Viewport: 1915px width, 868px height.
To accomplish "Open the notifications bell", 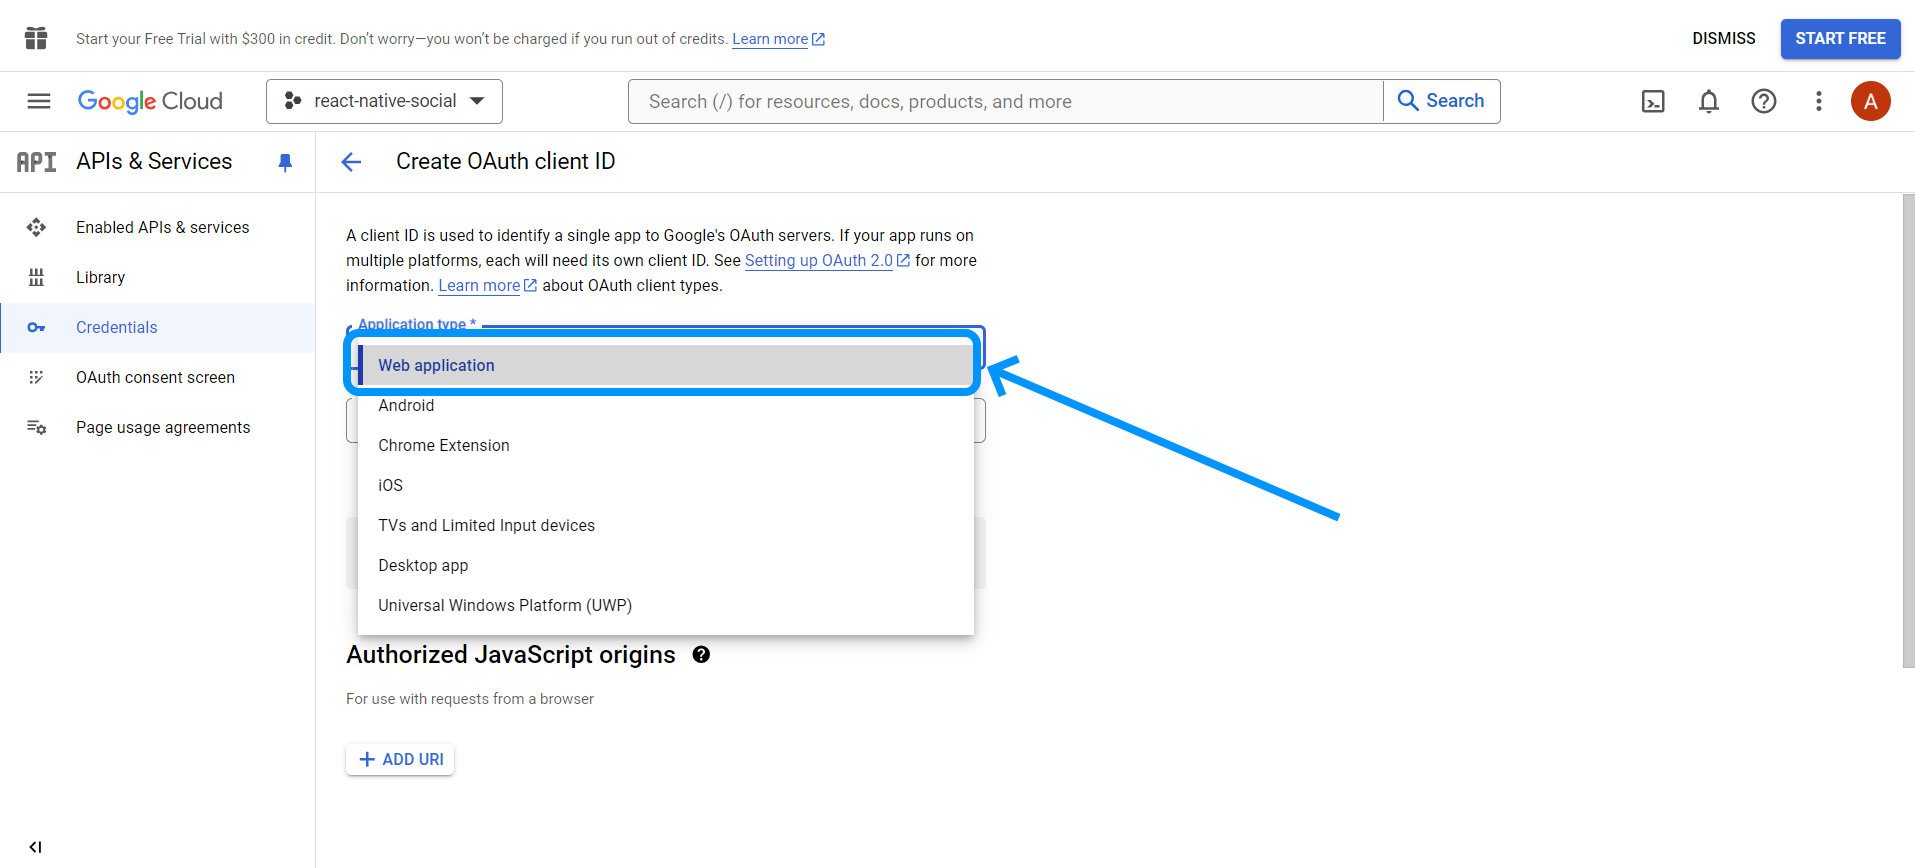I will coord(1709,101).
